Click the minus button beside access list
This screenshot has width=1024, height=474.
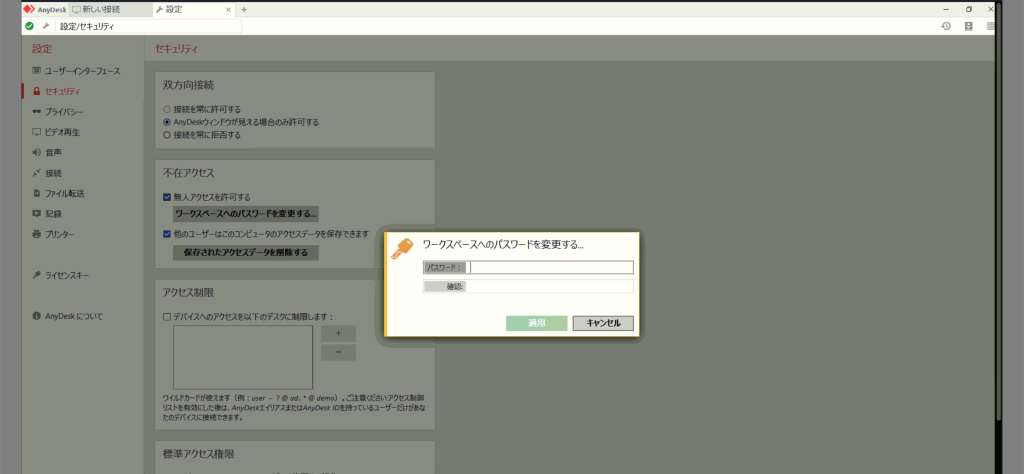tap(338, 353)
